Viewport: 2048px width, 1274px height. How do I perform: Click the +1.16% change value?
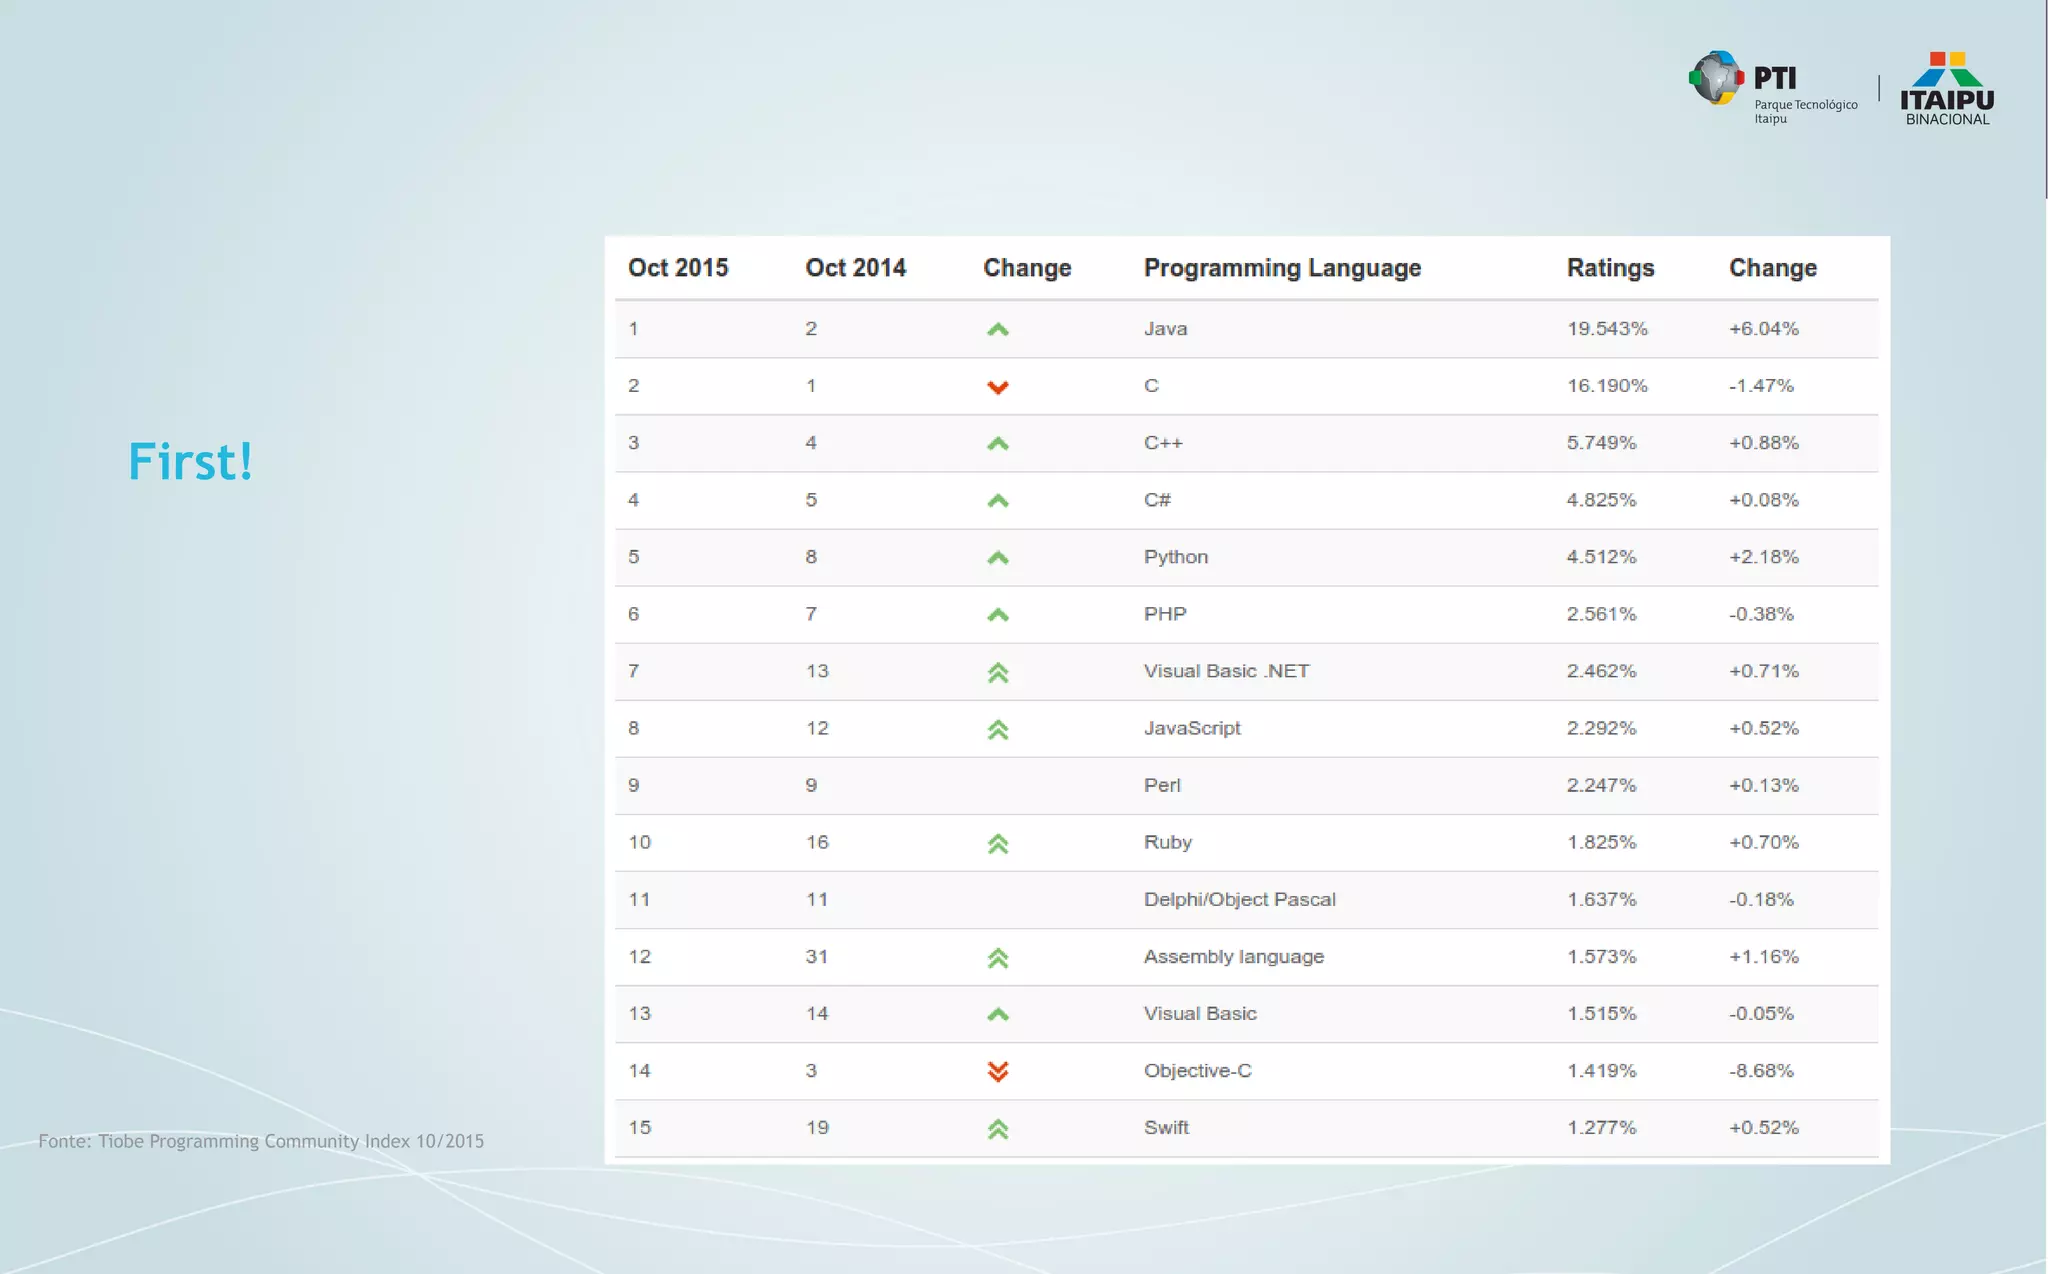1764,956
